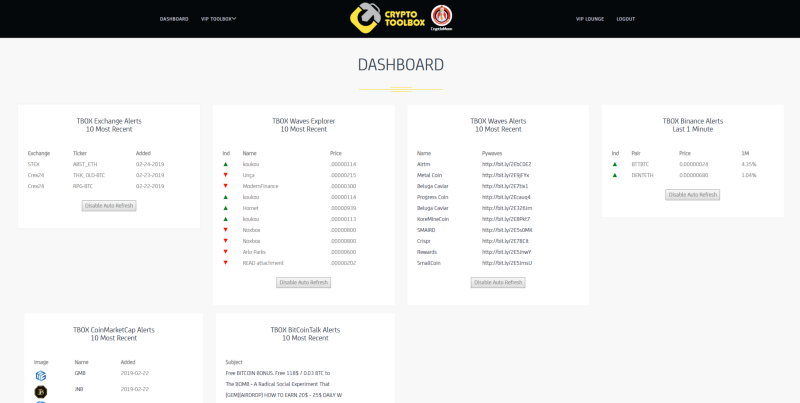
Task: Disable auto refresh for Binance Alerts
Action: pos(692,194)
